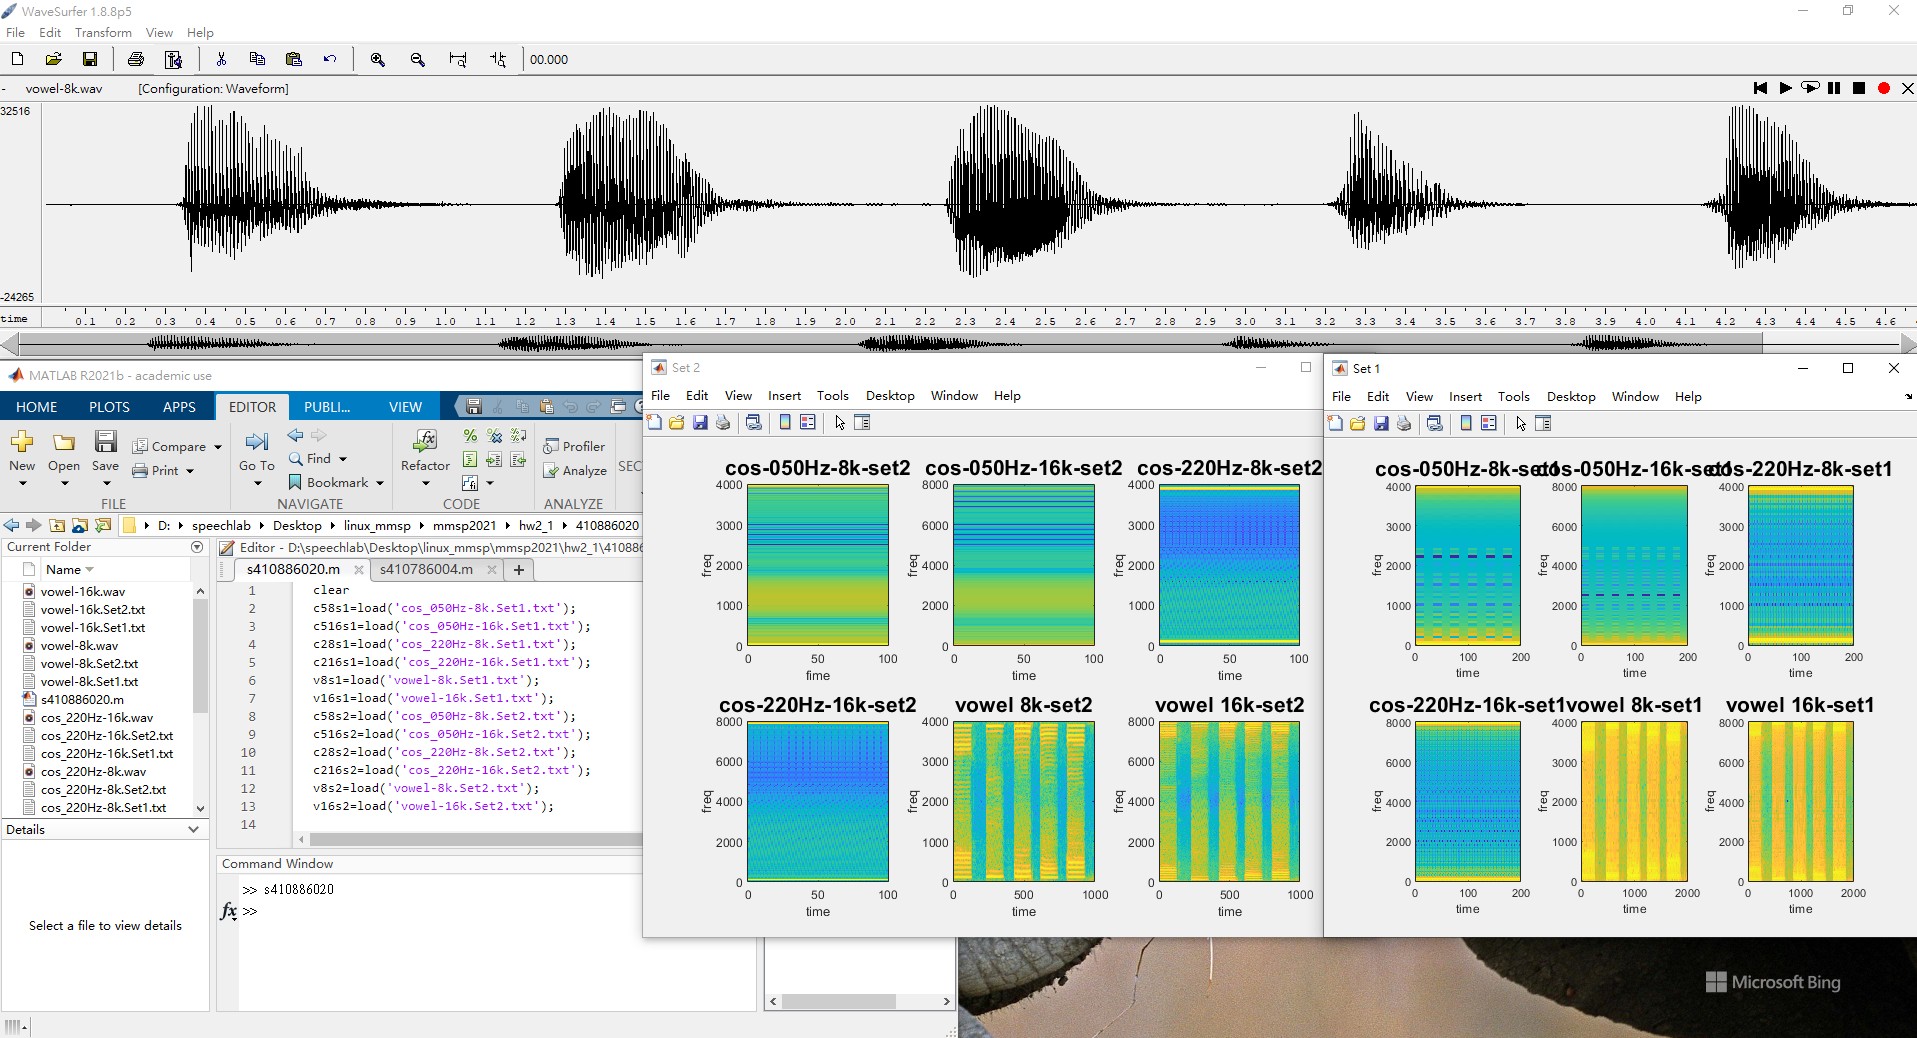
Task: Click MATLAB Save diskette button
Action: point(105,441)
